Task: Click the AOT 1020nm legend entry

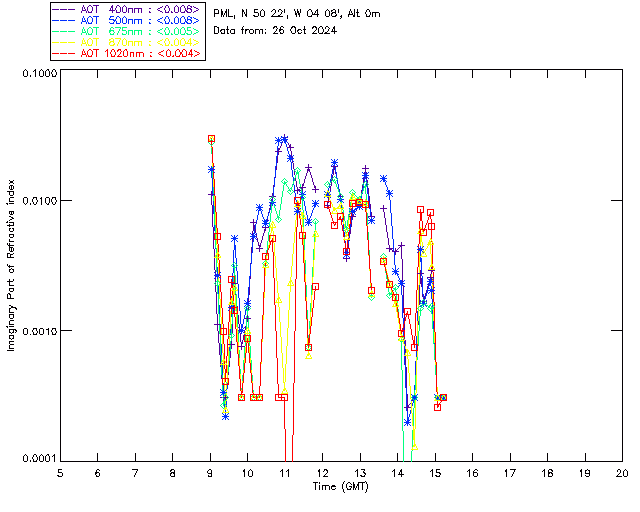Action: point(127,53)
